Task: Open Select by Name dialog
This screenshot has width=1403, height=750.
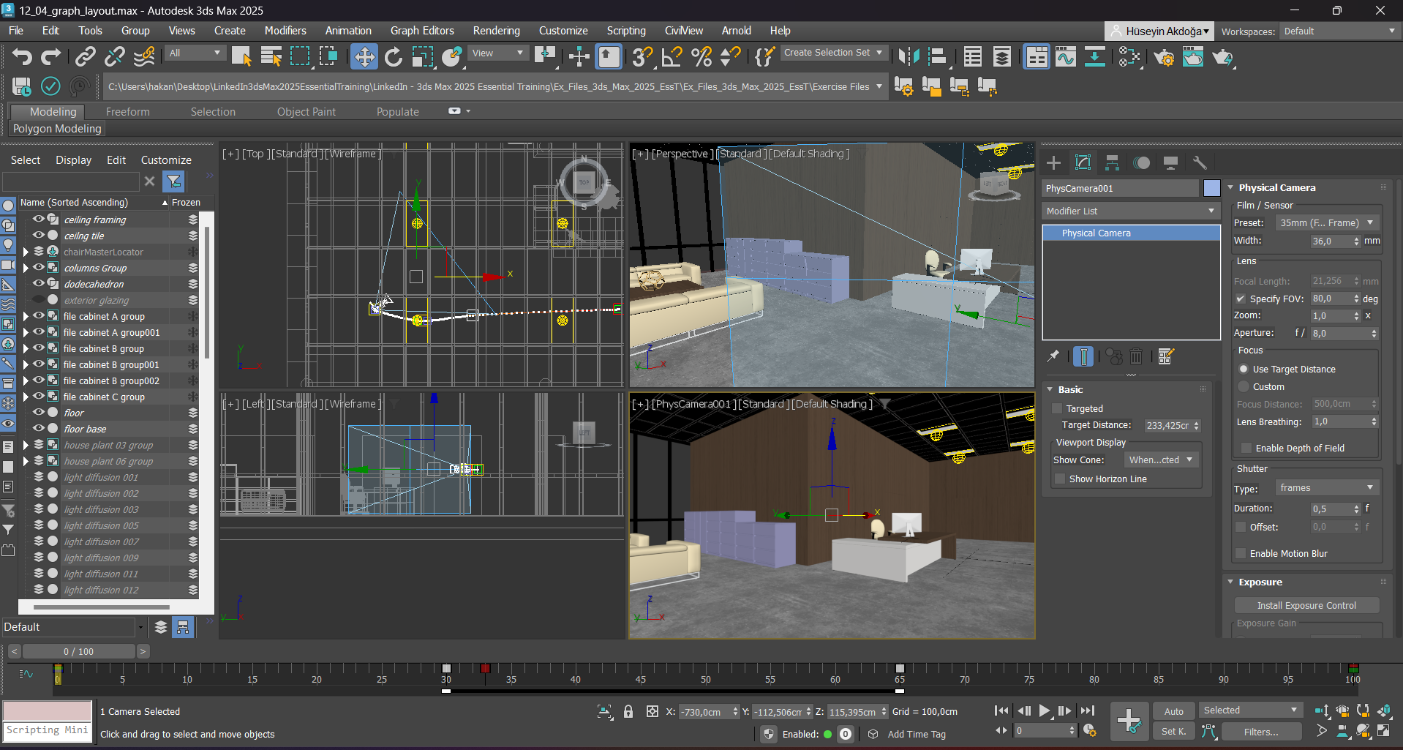Action: coord(270,56)
